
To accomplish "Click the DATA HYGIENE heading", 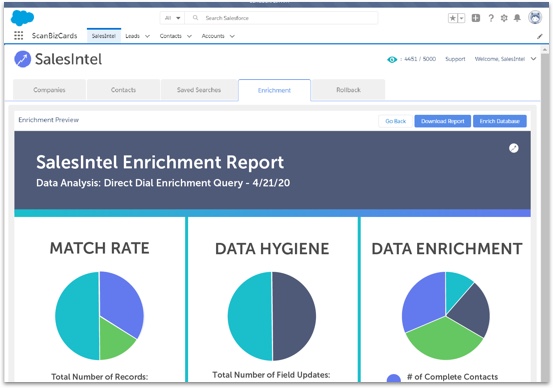I will pos(272,249).
